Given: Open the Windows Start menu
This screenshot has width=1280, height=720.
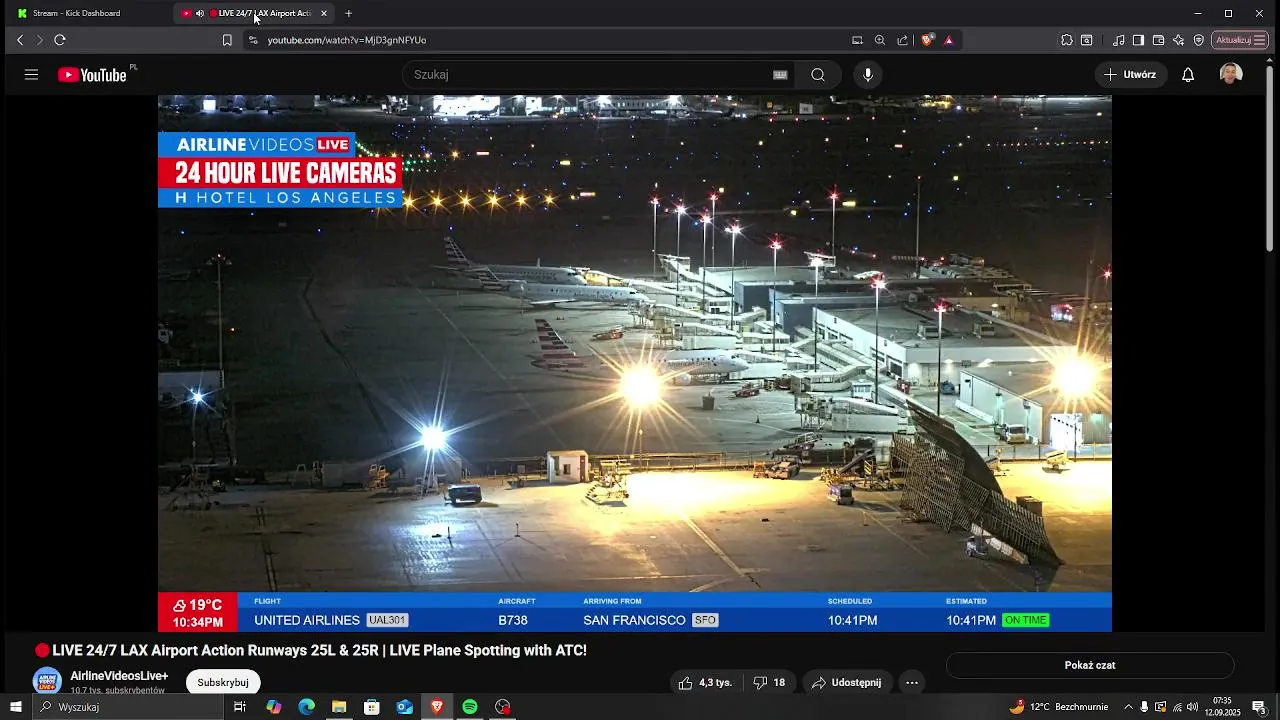Looking at the screenshot, I should click(15, 707).
